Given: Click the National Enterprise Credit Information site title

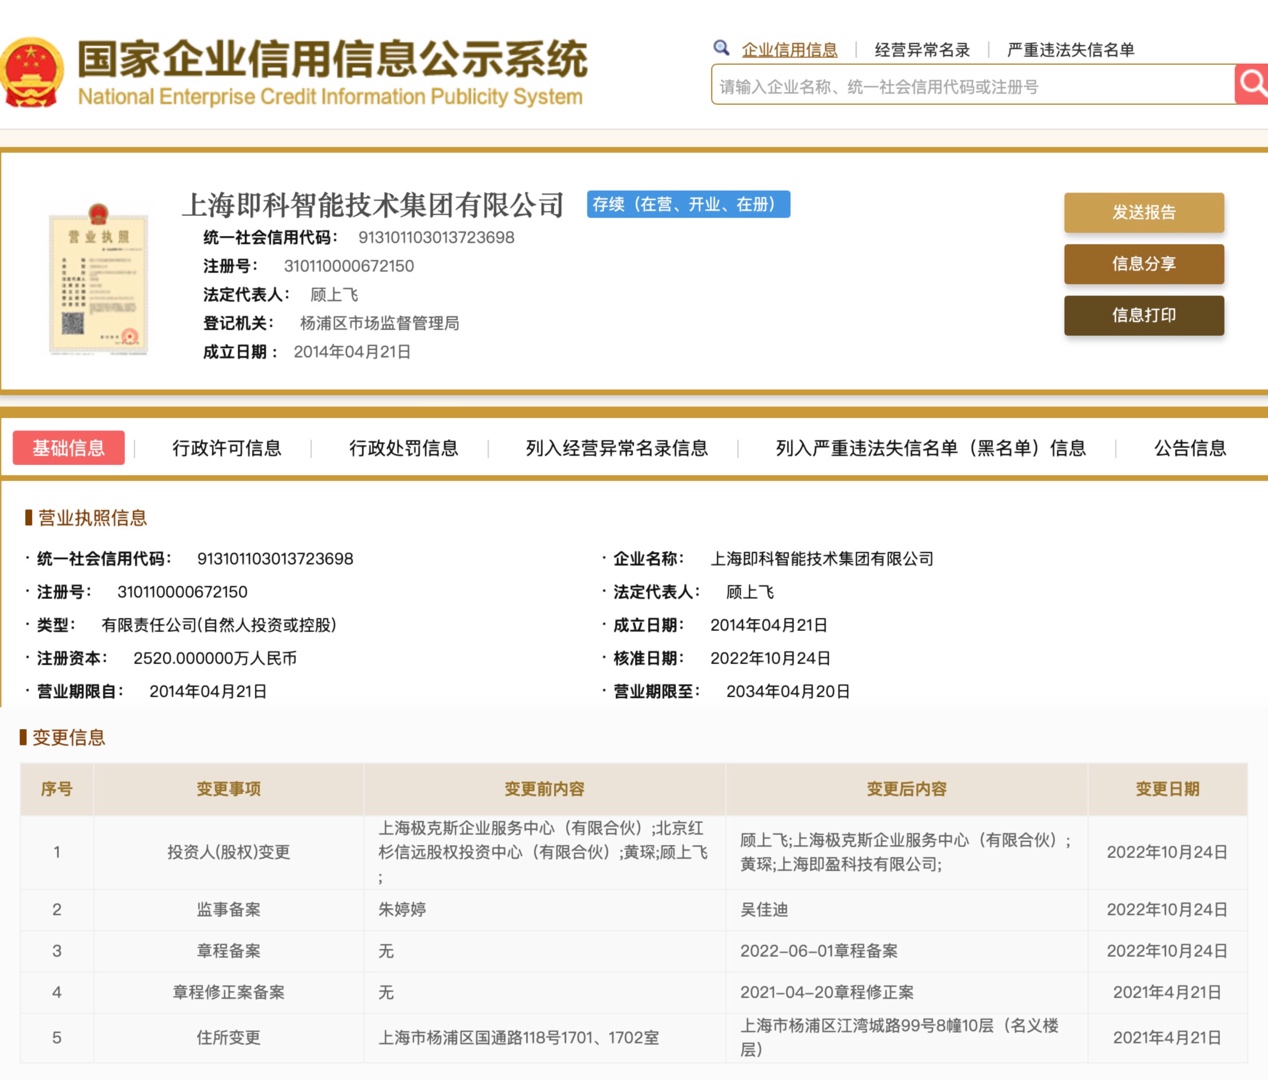Looking at the screenshot, I should click(331, 72).
